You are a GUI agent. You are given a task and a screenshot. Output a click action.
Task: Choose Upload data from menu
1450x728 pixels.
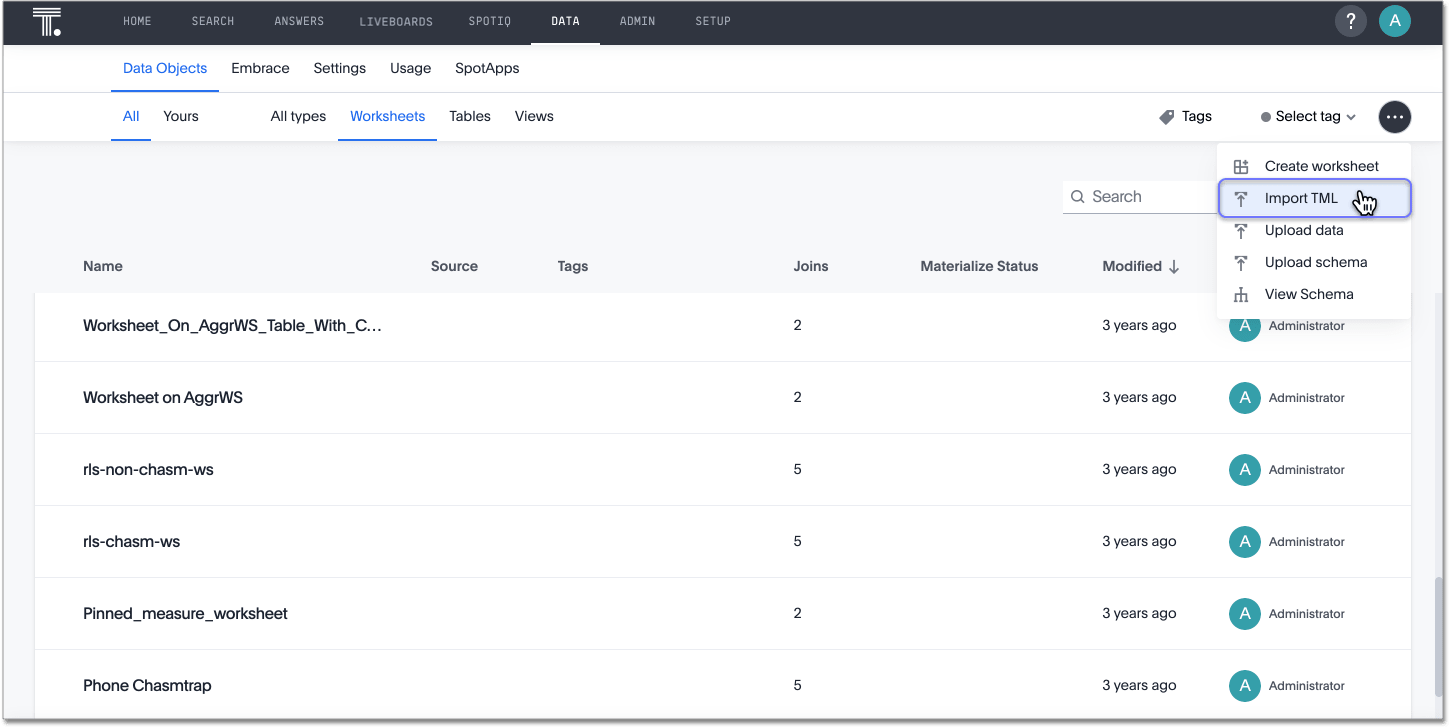[1314, 230]
